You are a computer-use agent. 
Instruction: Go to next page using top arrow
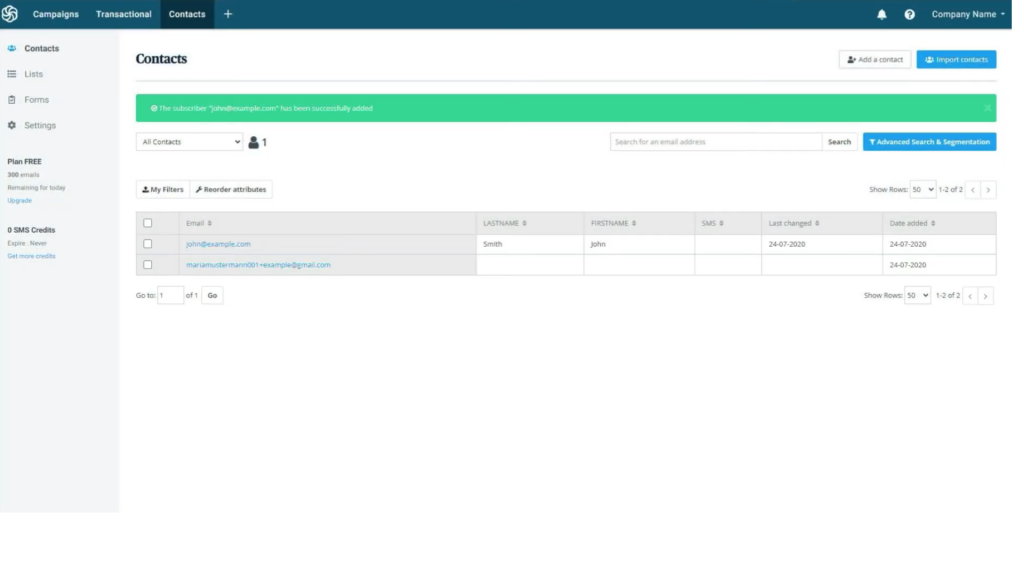click(988, 189)
